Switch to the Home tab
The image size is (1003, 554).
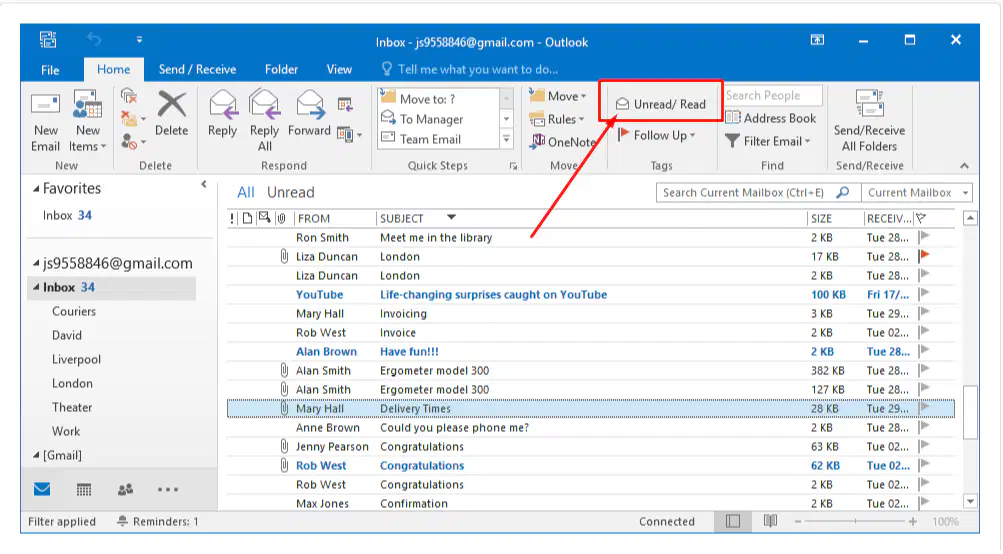pyautogui.click(x=114, y=69)
